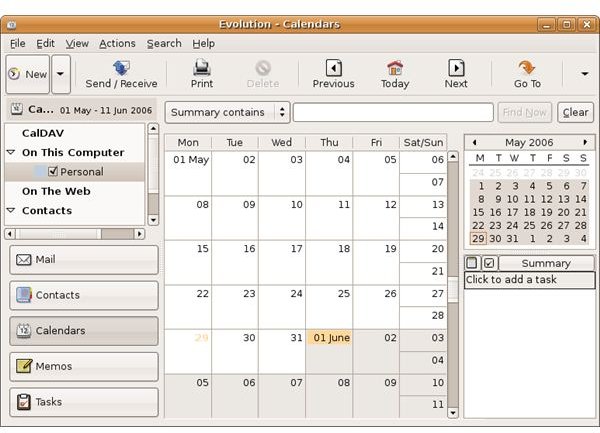Image resolution: width=600 pixels, height=433 pixels.
Task: Switch to Memos component
Action: tap(84, 366)
